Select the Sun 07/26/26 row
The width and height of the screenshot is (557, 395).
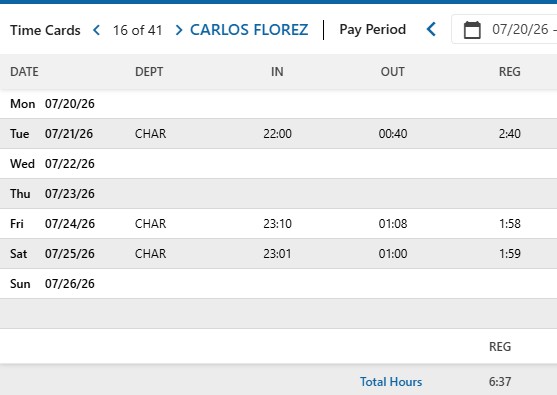pos(278,283)
